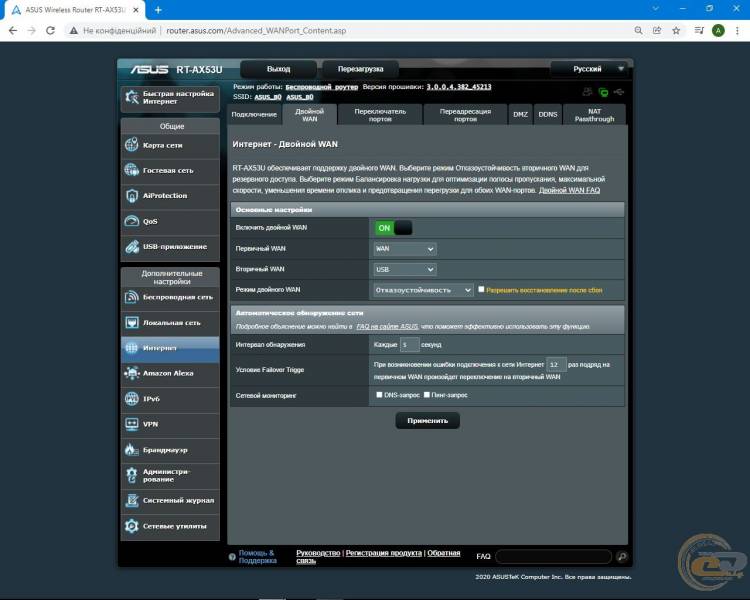Toggle the Dual WAN ON switch

[393, 228]
